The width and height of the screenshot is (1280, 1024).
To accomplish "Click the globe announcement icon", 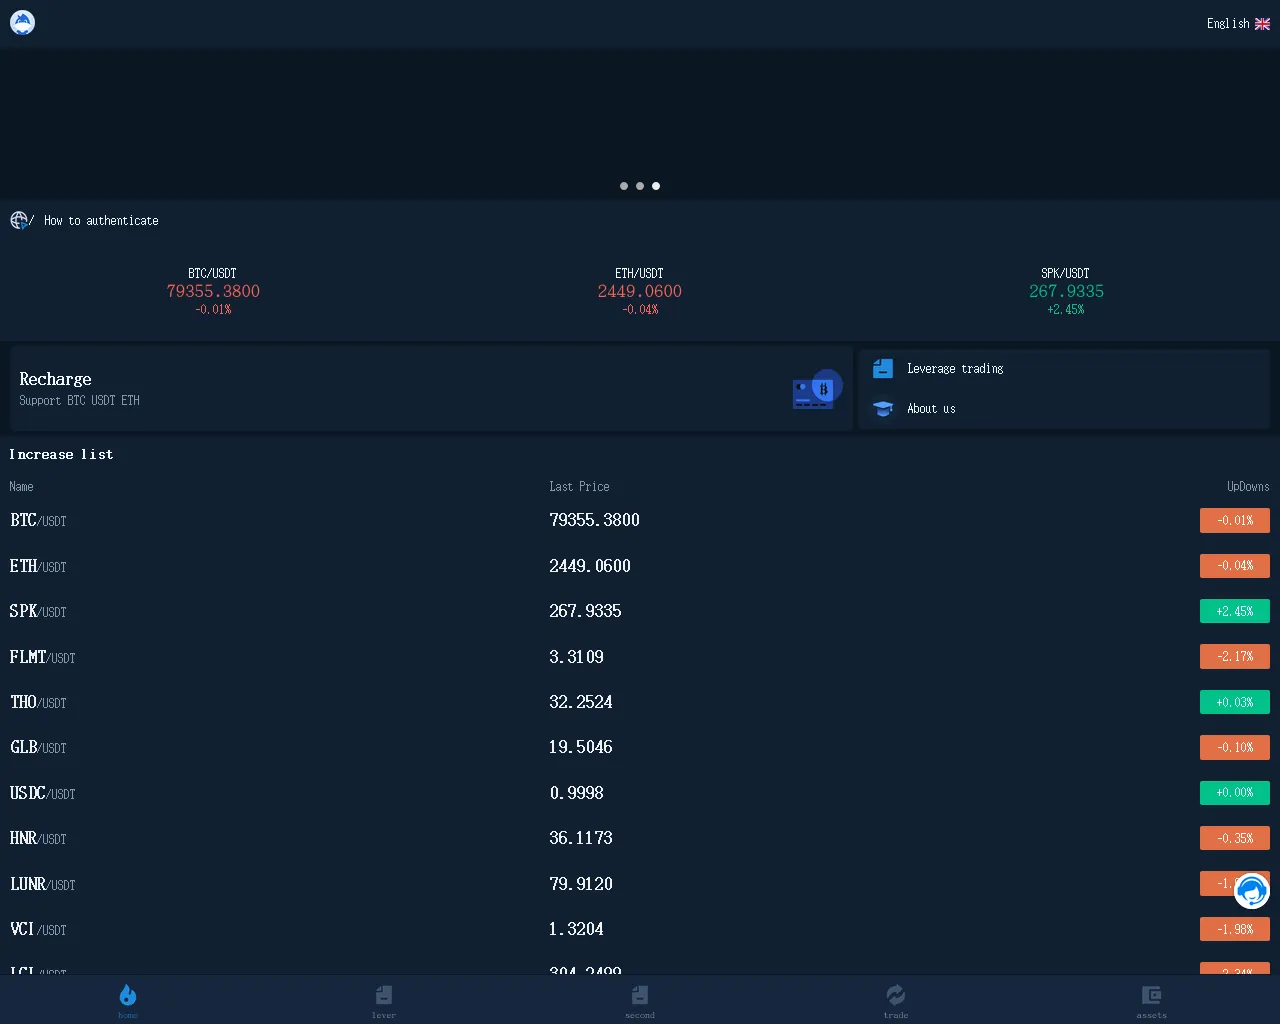I will click(19, 220).
